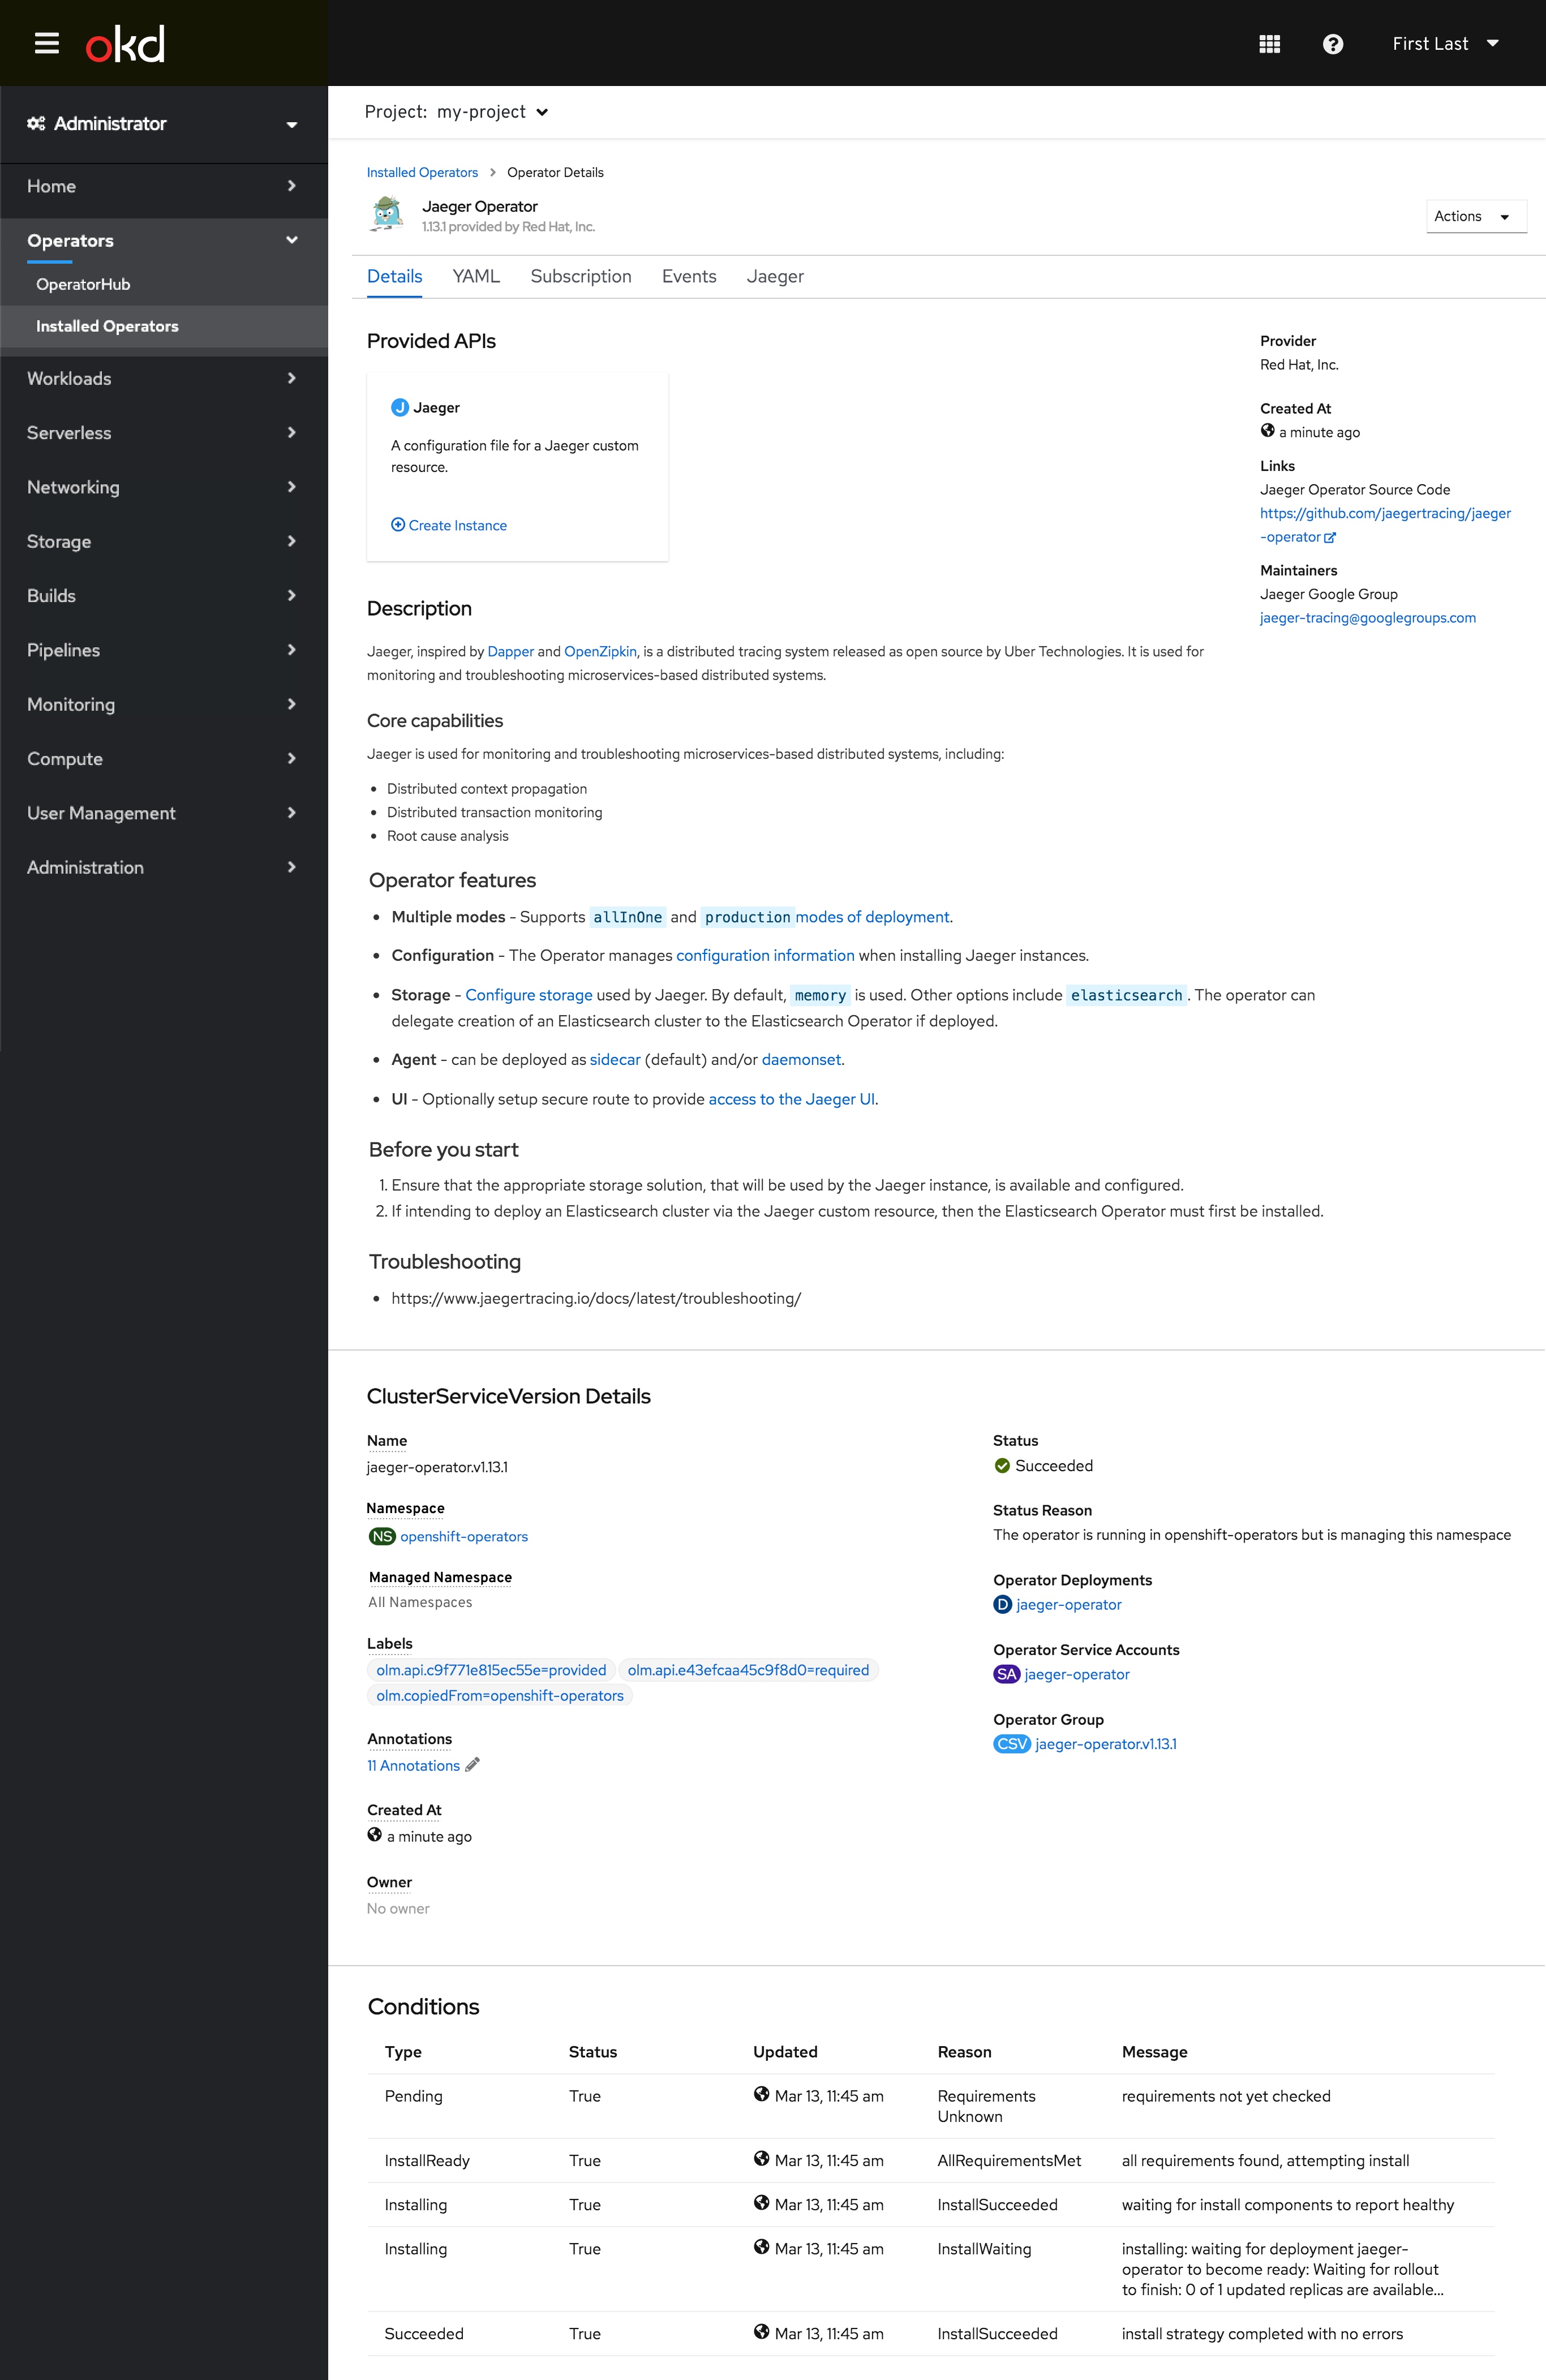Screen dimensions: 1546x2380
Task: Open the daemonset link
Action: pyautogui.click(x=801, y=1059)
